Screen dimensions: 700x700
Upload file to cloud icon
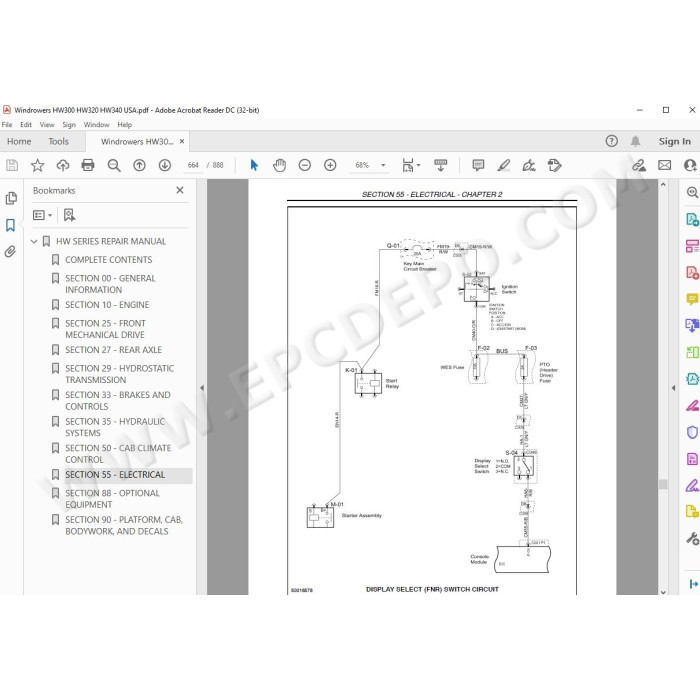pyautogui.click(x=63, y=165)
